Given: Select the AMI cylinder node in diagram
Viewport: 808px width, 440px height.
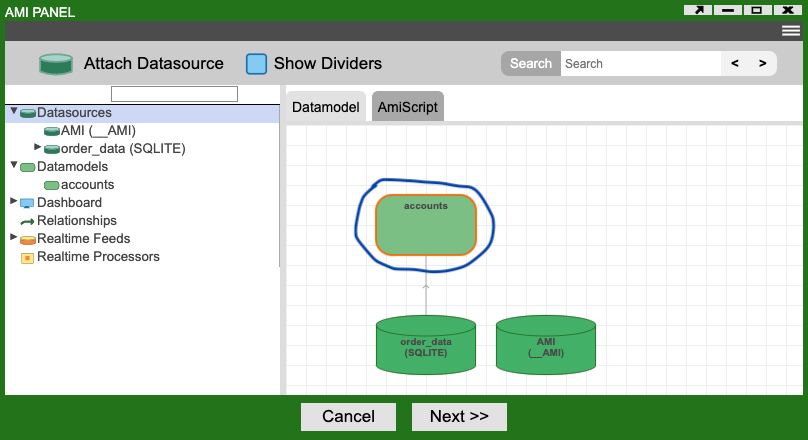Looking at the screenshot, I should click(546, 346).
